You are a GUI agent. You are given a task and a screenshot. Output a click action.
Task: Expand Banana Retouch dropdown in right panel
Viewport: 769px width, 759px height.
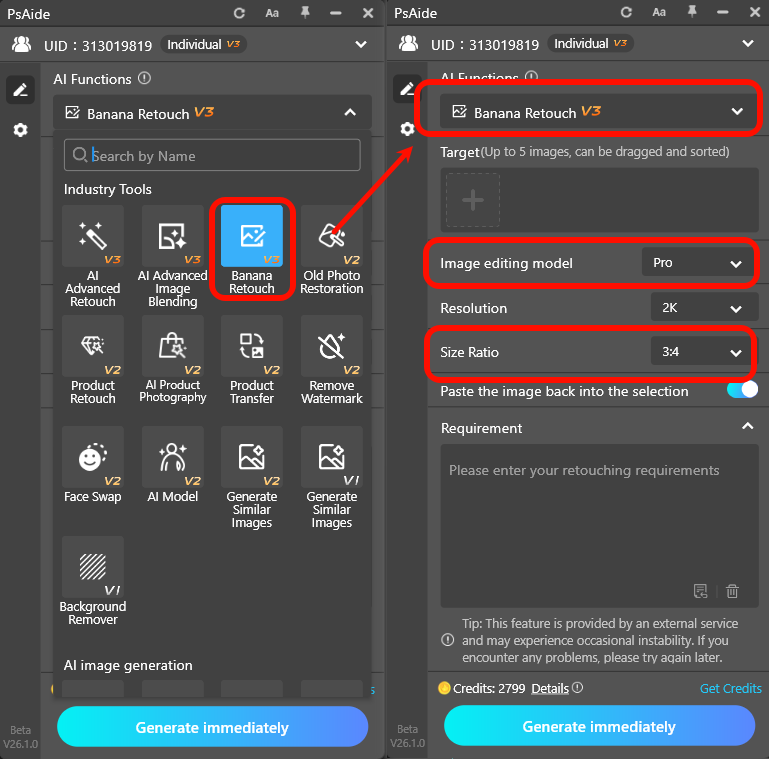pos(737,112)
